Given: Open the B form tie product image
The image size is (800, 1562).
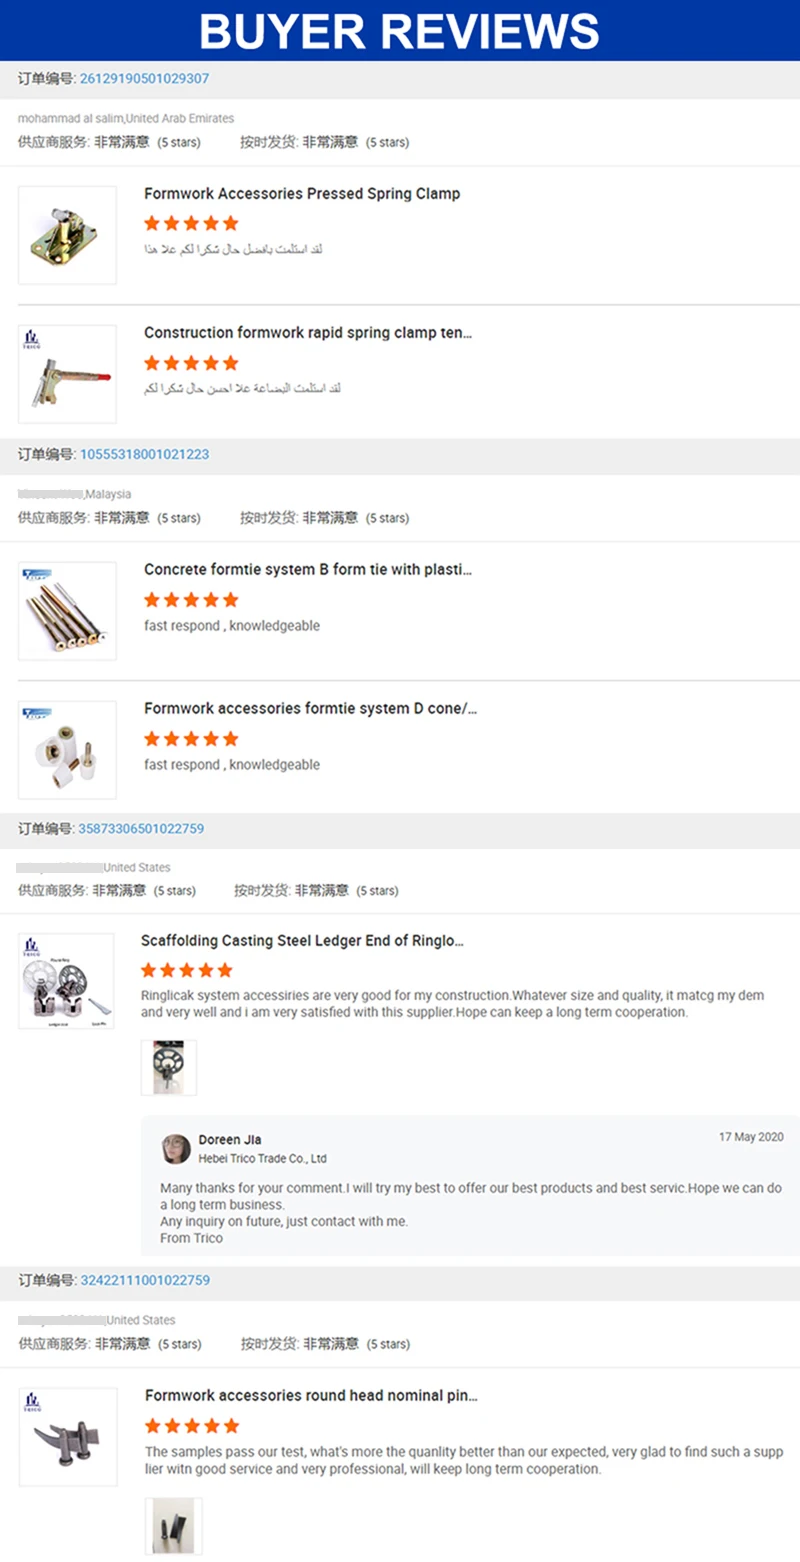Looking at the screenshot, I should [67, 611].
